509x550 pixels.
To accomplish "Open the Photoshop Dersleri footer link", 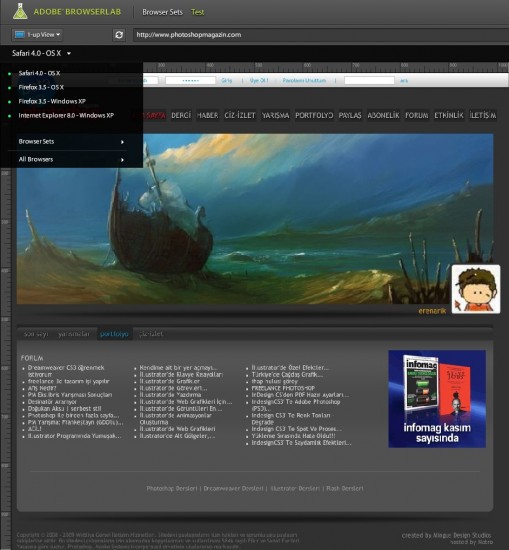I will [x=172, y=488].
